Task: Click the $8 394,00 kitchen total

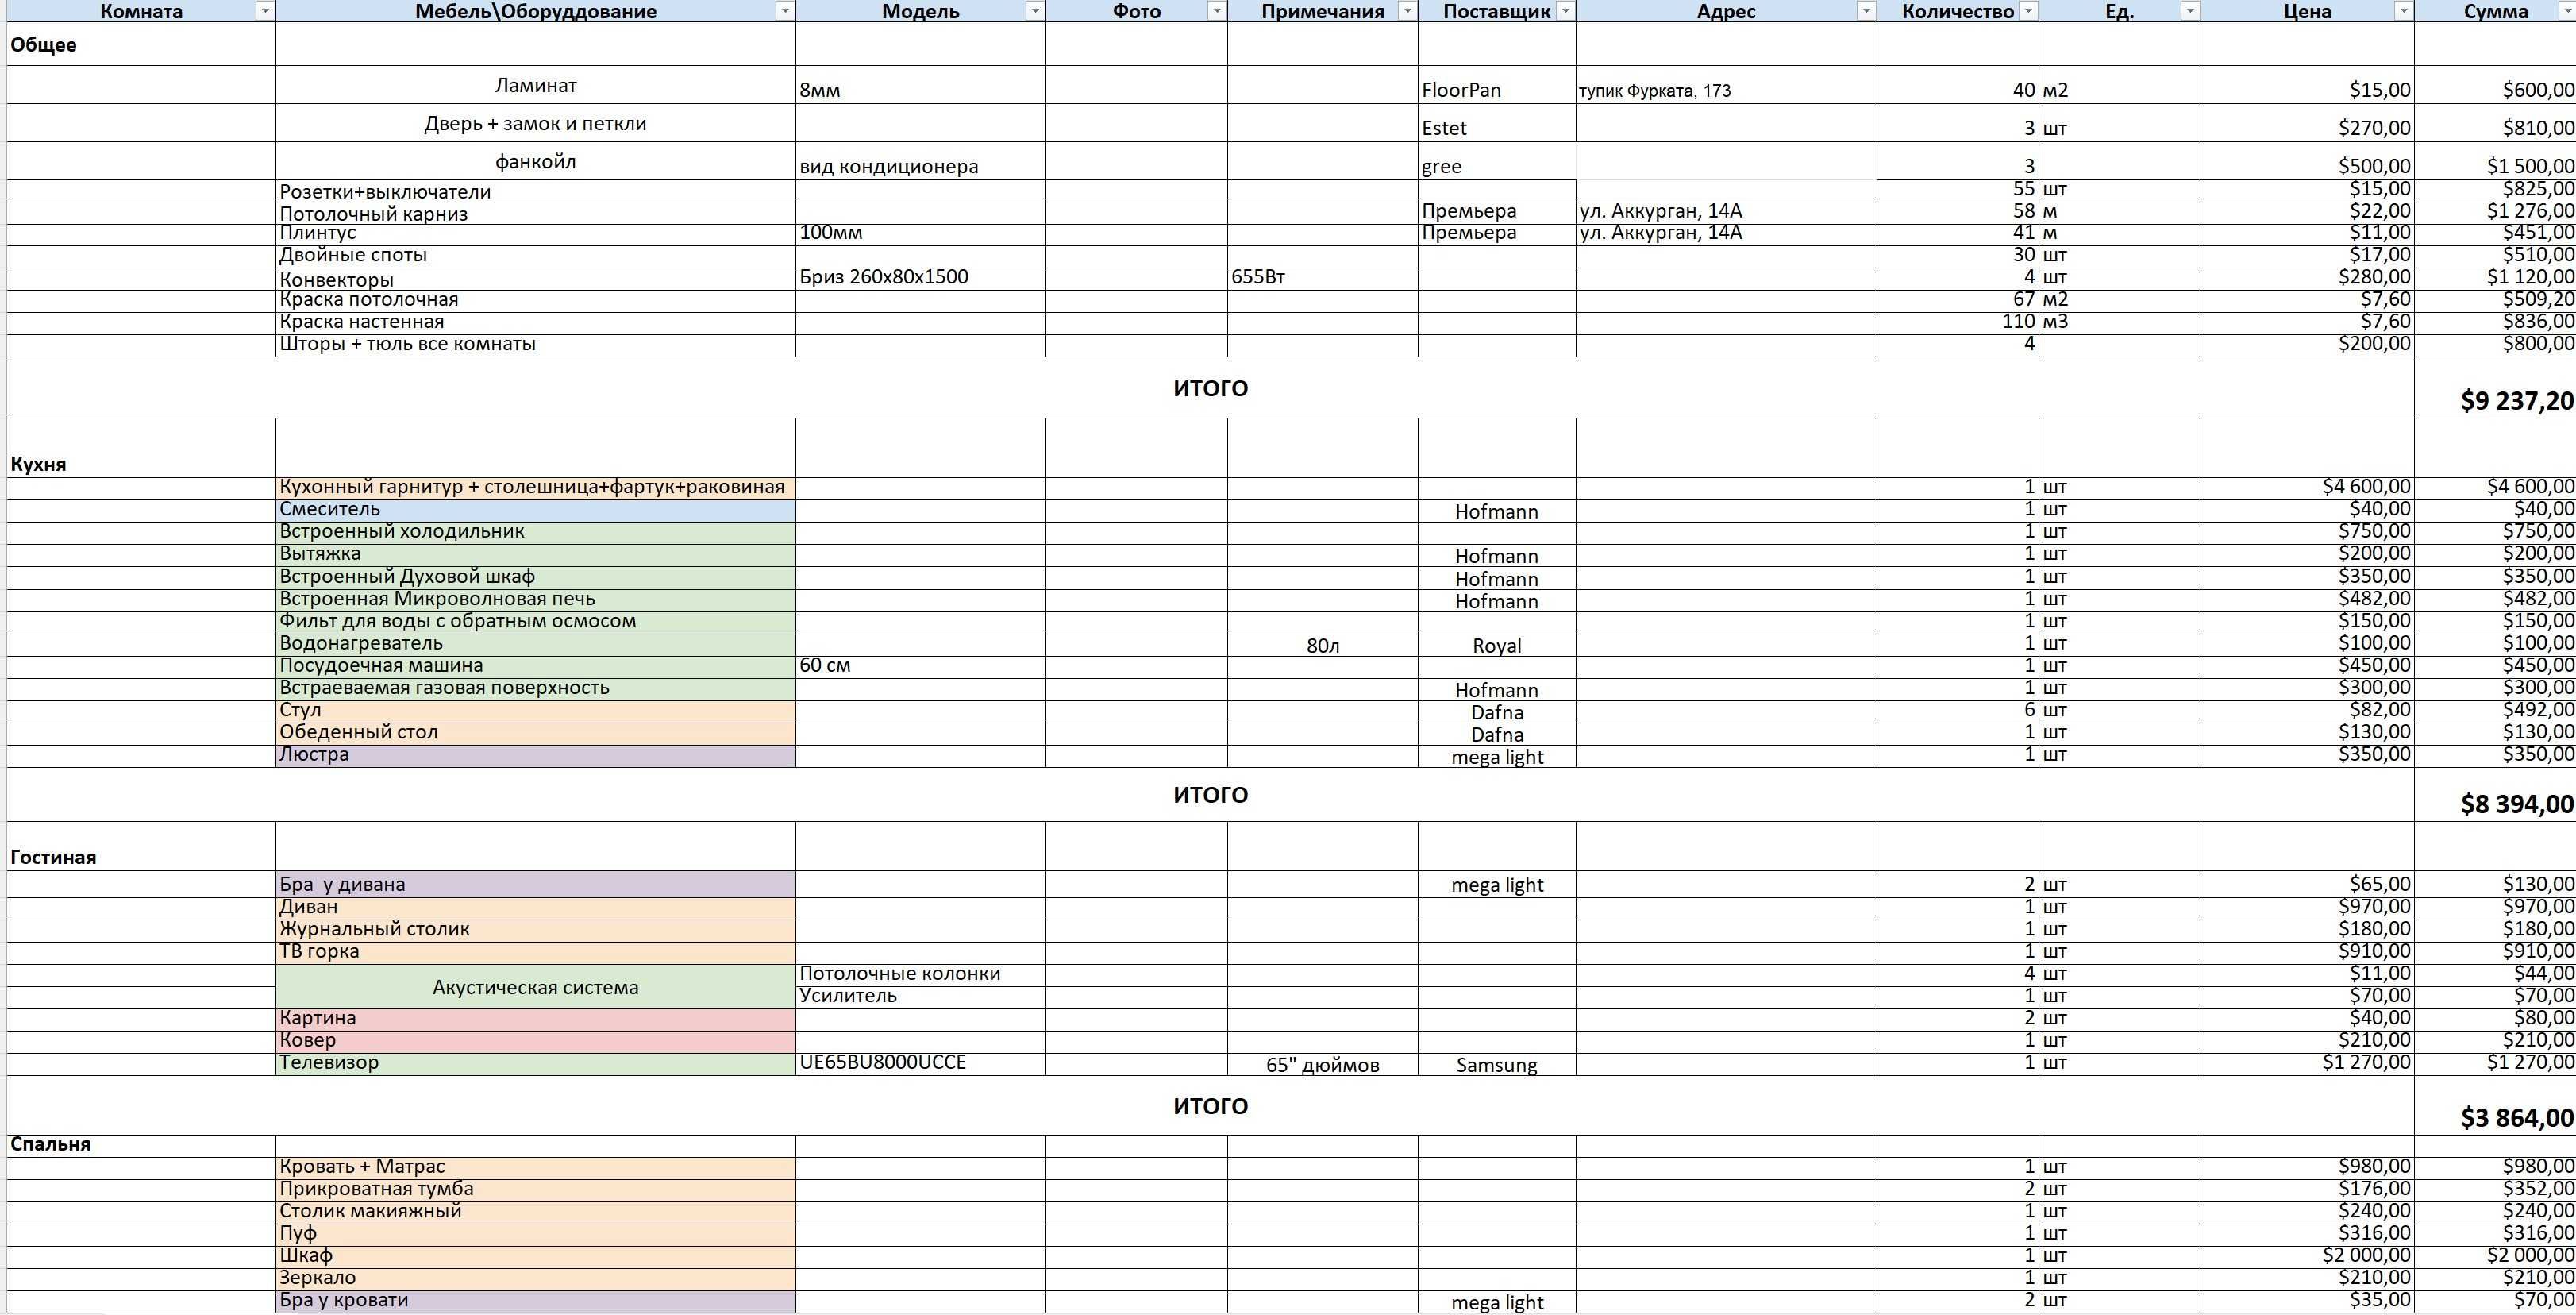Action: 2495,795
